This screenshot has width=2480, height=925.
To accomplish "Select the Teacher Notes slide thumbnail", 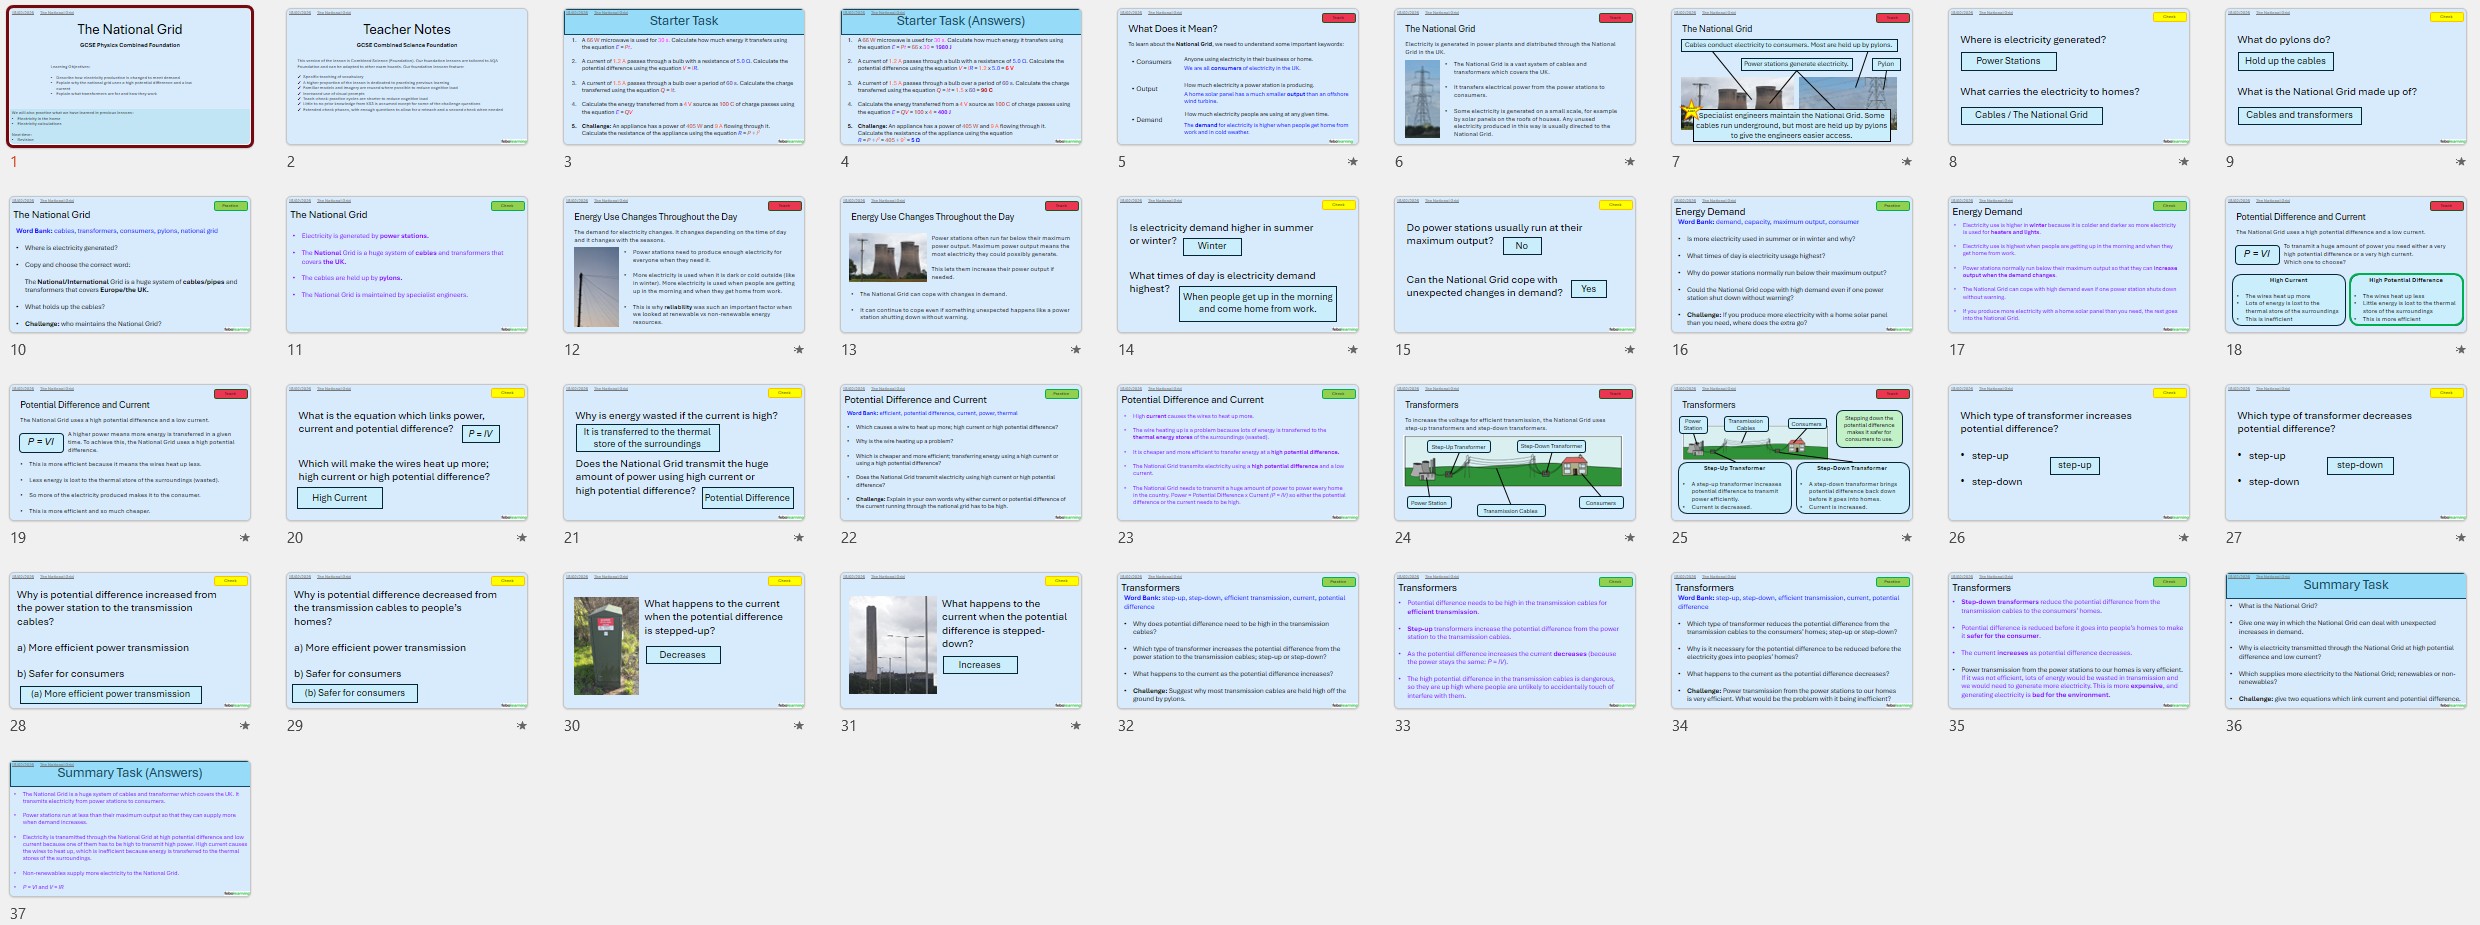I will (406, 77).
